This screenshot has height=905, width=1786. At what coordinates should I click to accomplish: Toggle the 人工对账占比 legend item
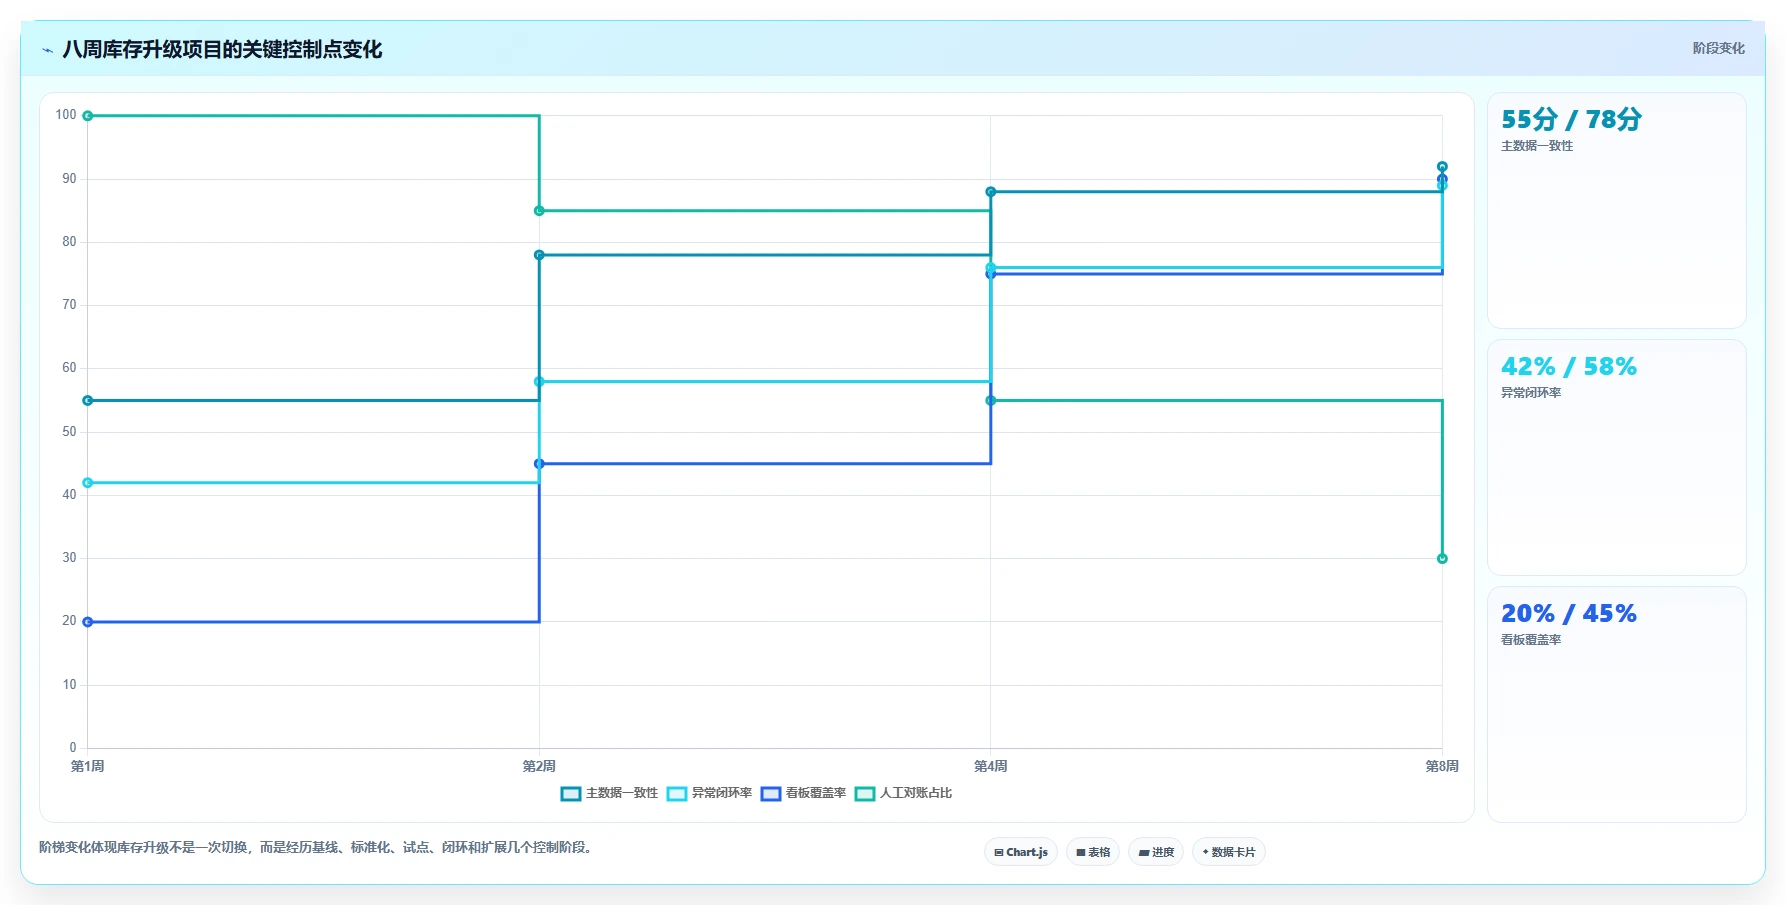904,793
